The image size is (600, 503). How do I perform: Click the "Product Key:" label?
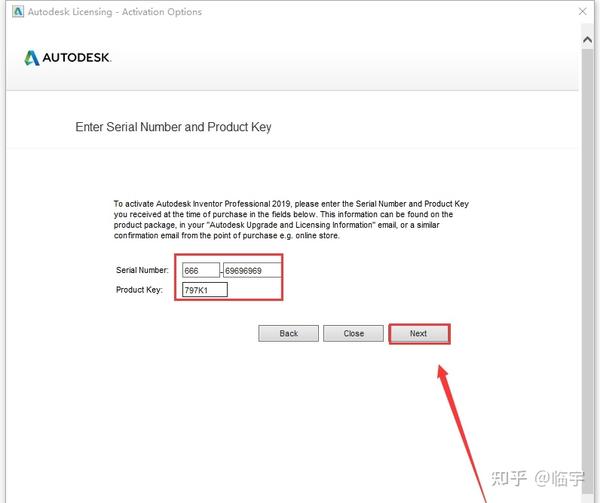139,290
